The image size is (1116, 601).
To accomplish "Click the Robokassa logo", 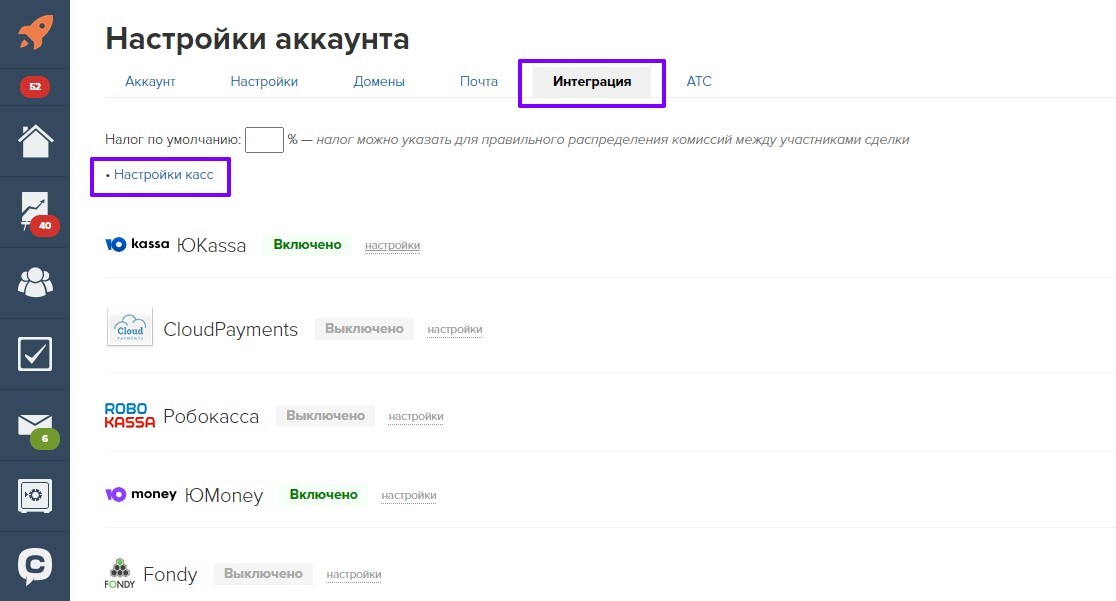I will tap(130, 416).
